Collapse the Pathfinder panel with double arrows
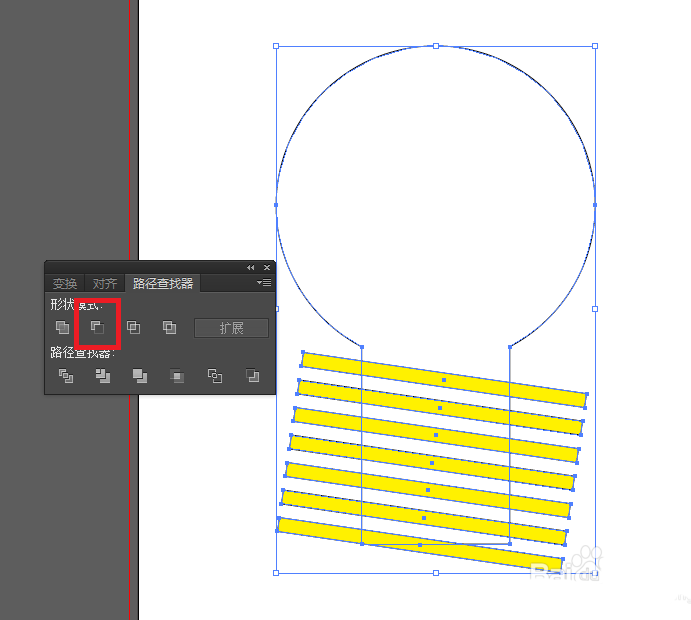The width and height of the screenshot is (691, 620). 251,267
